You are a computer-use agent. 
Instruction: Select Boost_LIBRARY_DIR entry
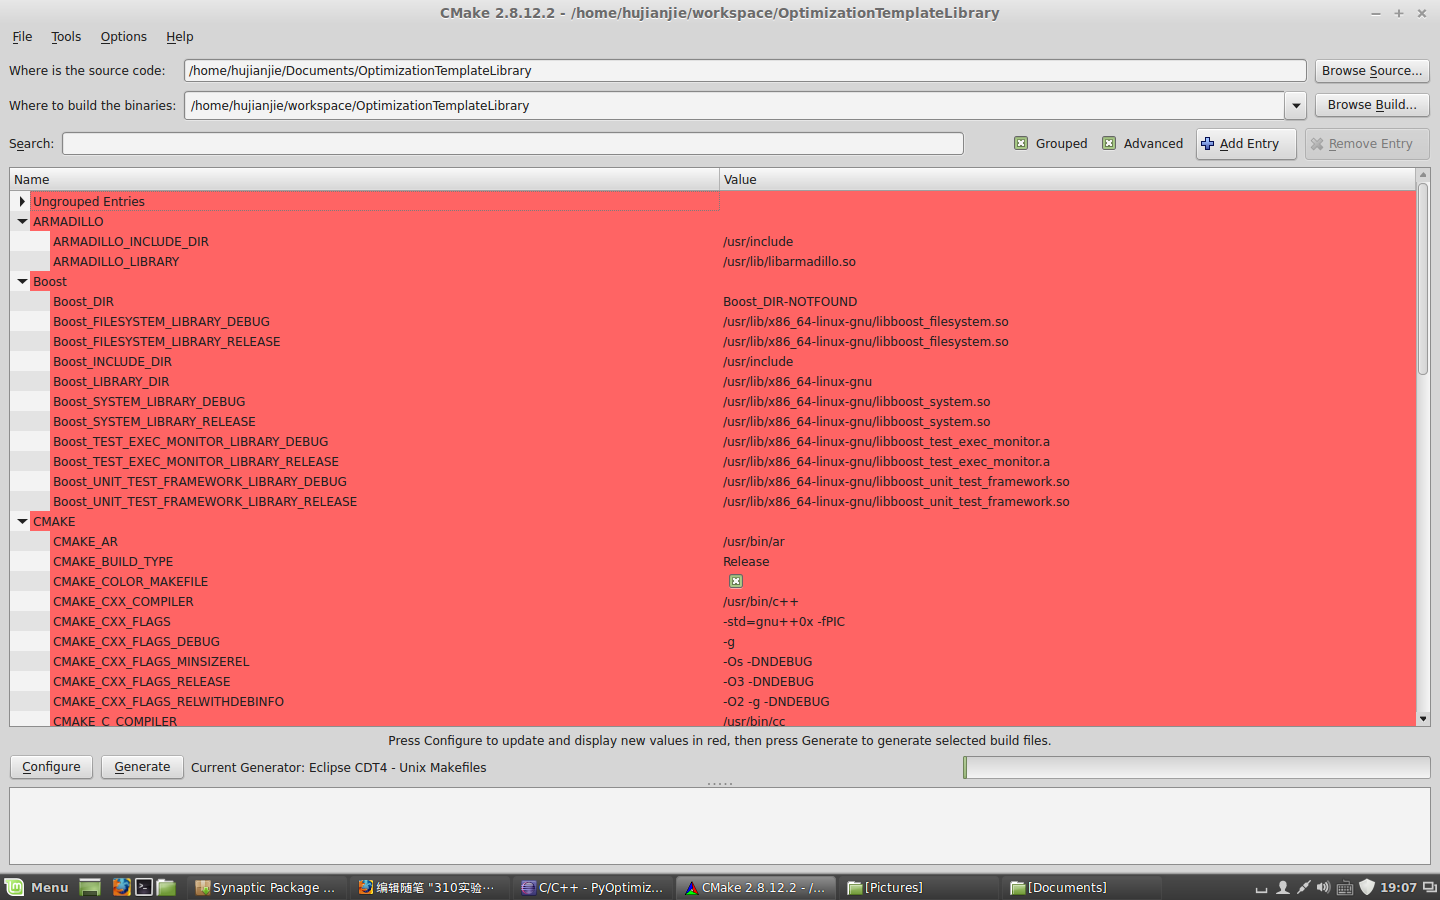click(x=111, y=381)
